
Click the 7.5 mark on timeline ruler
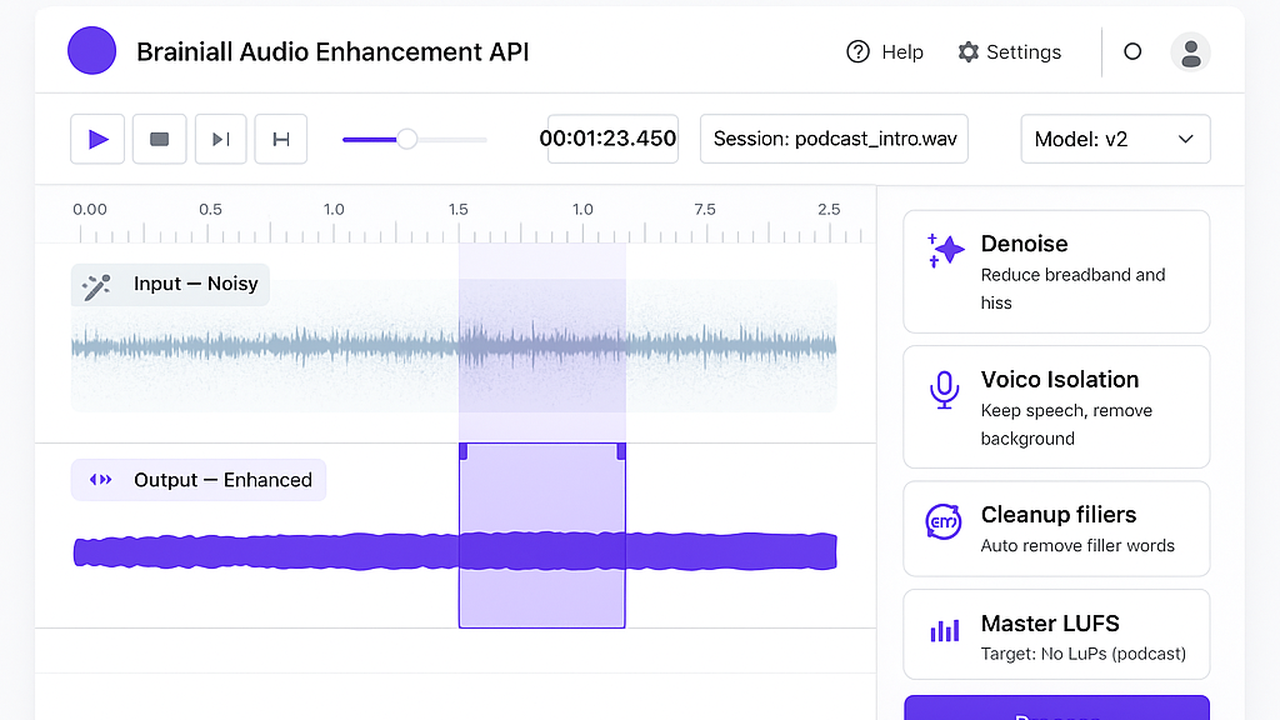[705, 209]
